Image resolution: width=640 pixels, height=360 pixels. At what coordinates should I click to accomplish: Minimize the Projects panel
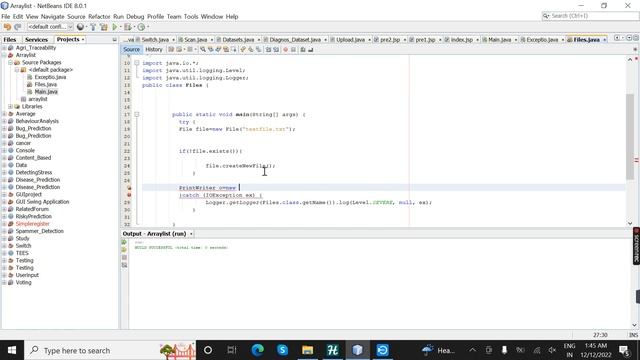[114, 40]
